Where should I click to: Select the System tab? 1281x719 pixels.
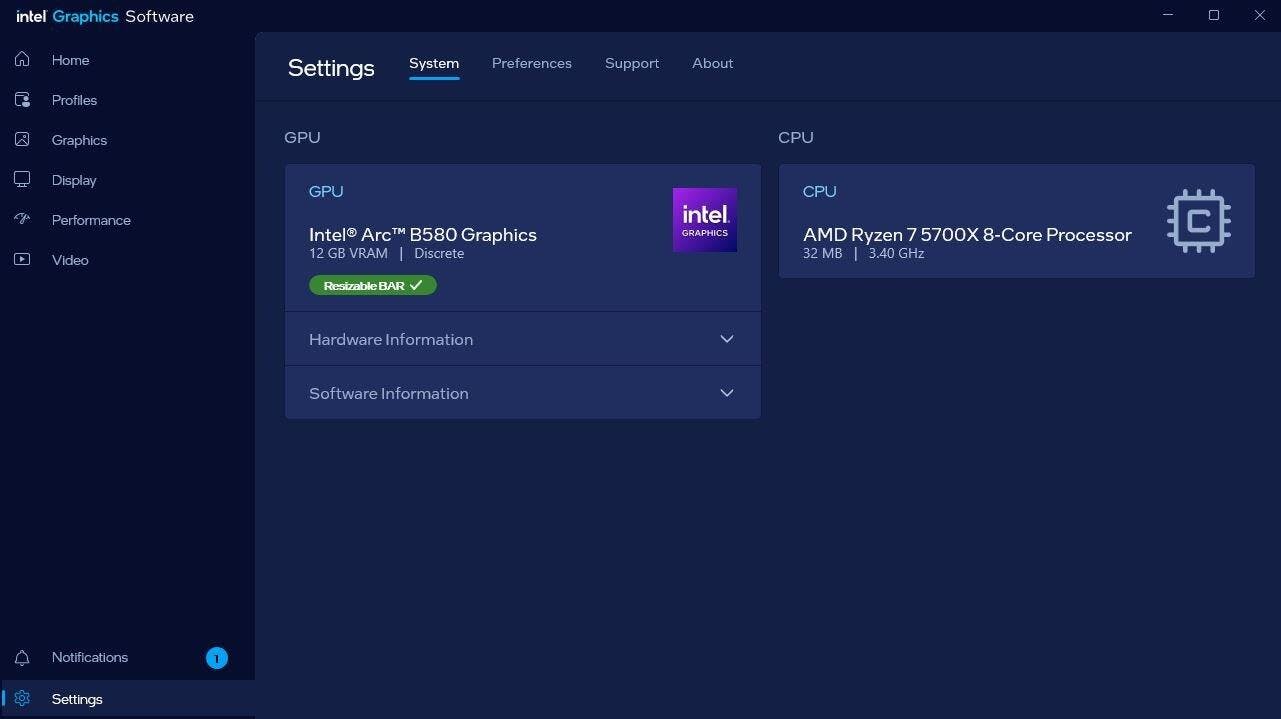tap(434, 63)
